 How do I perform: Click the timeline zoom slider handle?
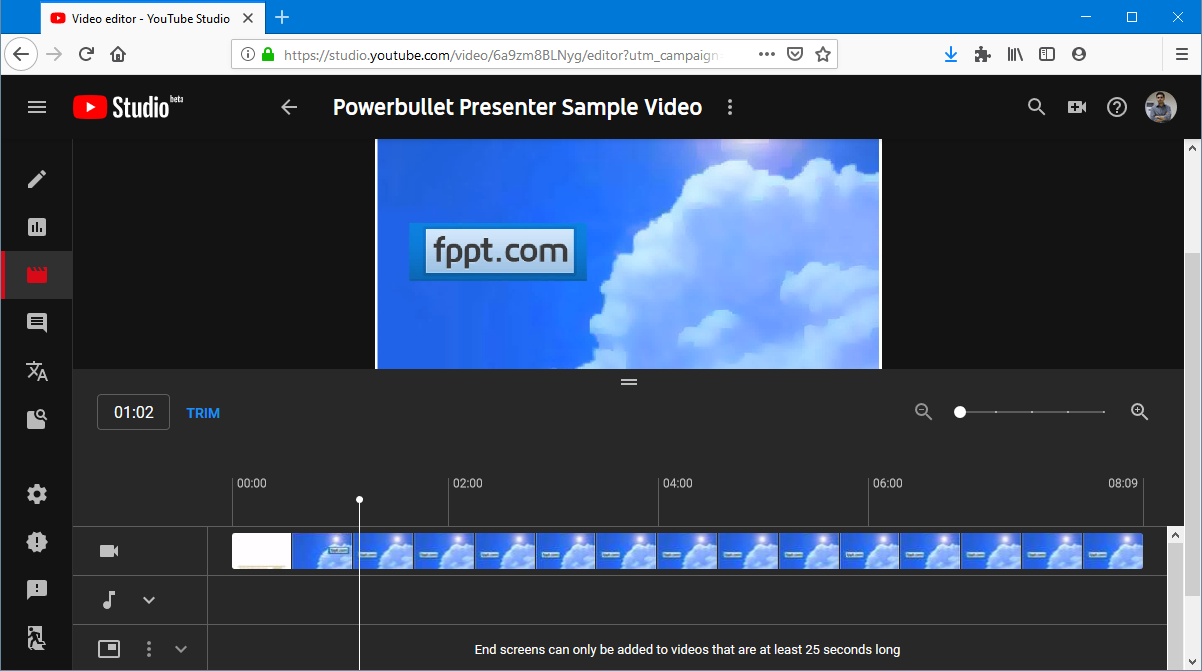pyautogui.click(x=960, y=412)
